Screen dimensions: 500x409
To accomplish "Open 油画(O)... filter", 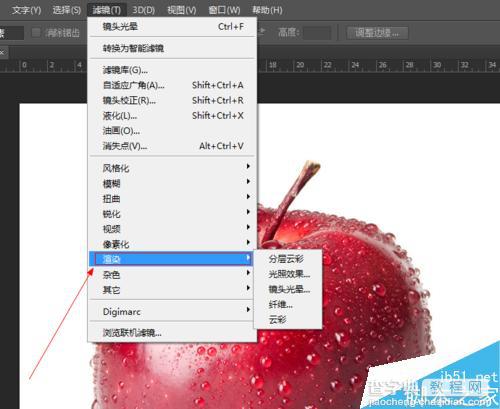I will (173, 131).
